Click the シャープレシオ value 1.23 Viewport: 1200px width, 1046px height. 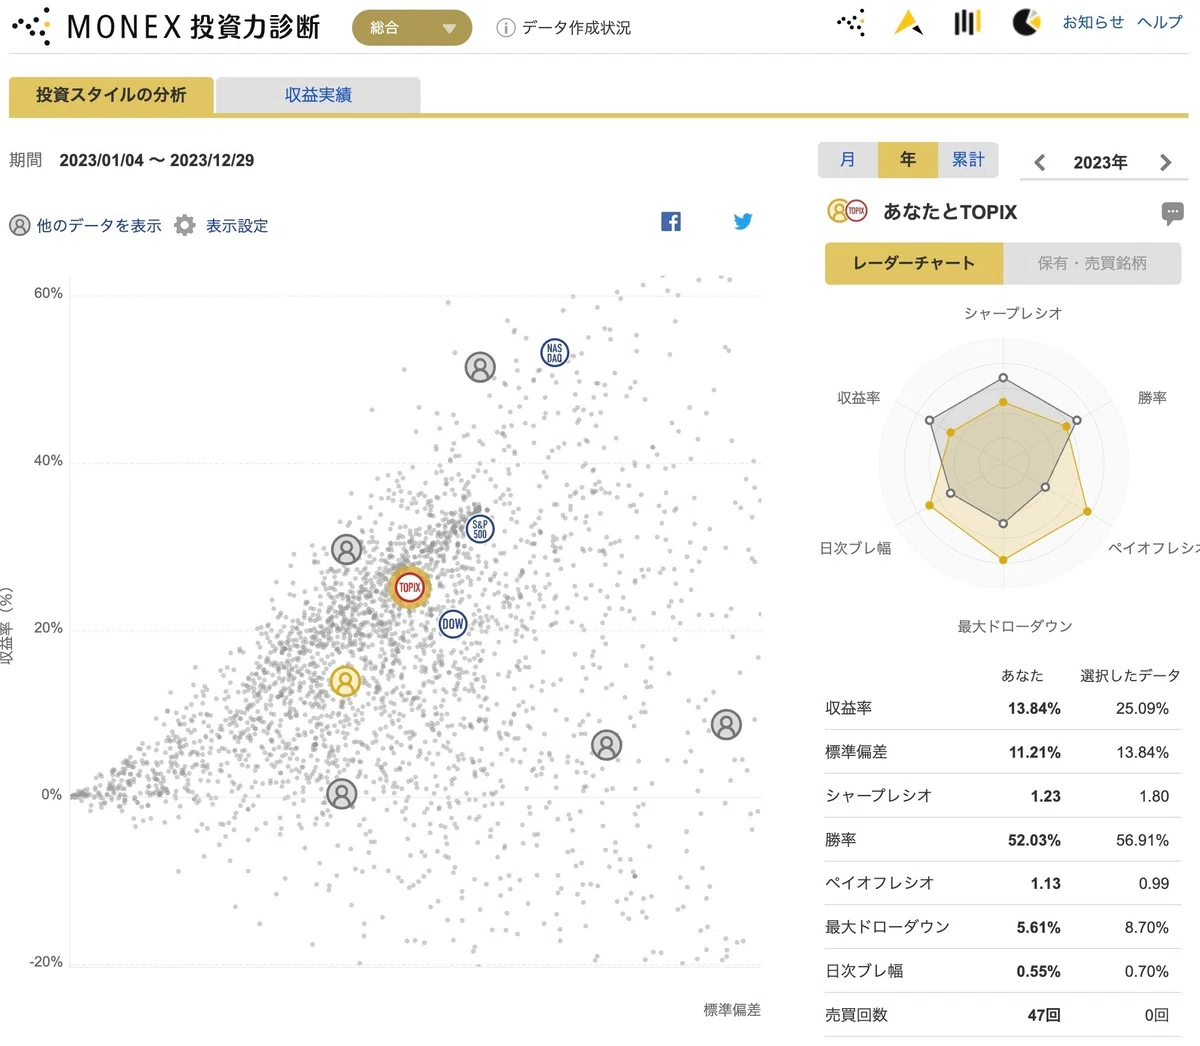[x=1046, y=797]
